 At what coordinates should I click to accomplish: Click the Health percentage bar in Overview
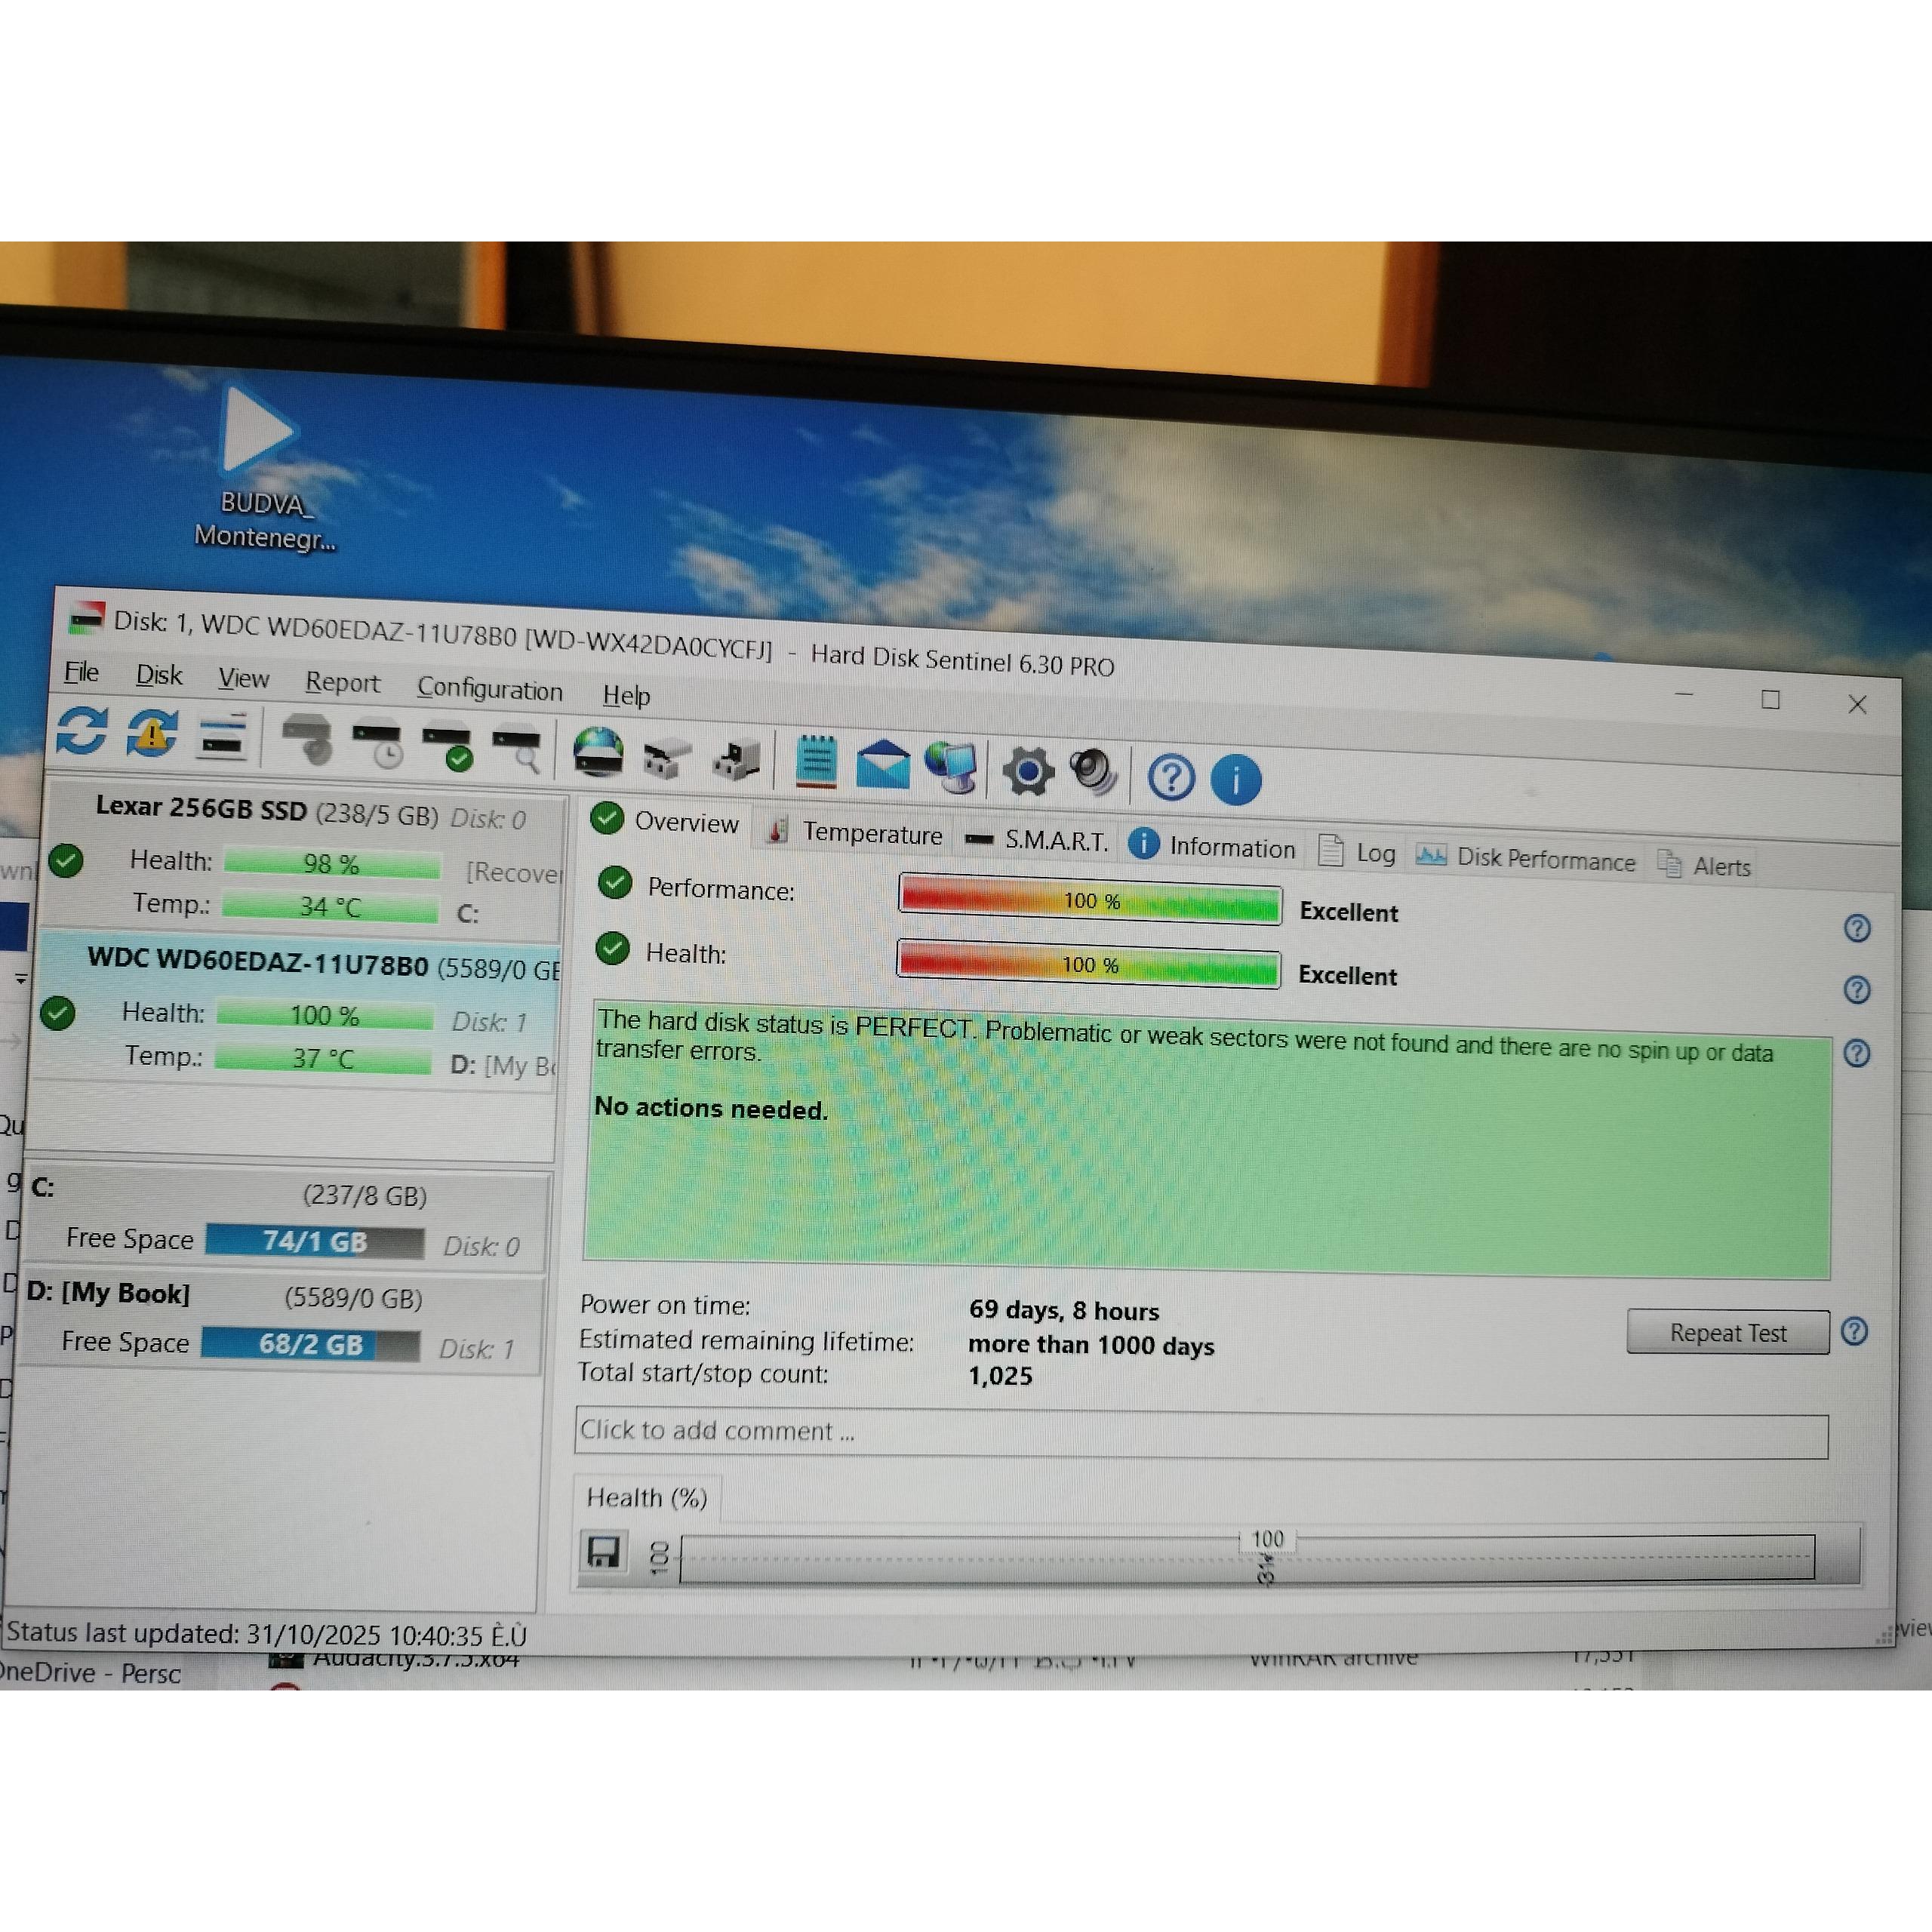[1088, 965]
